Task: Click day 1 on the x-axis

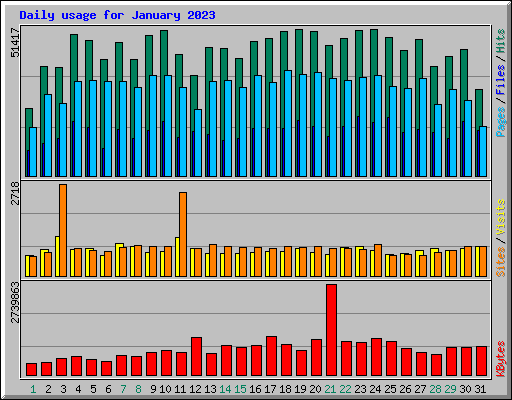Action: point(33,389)
